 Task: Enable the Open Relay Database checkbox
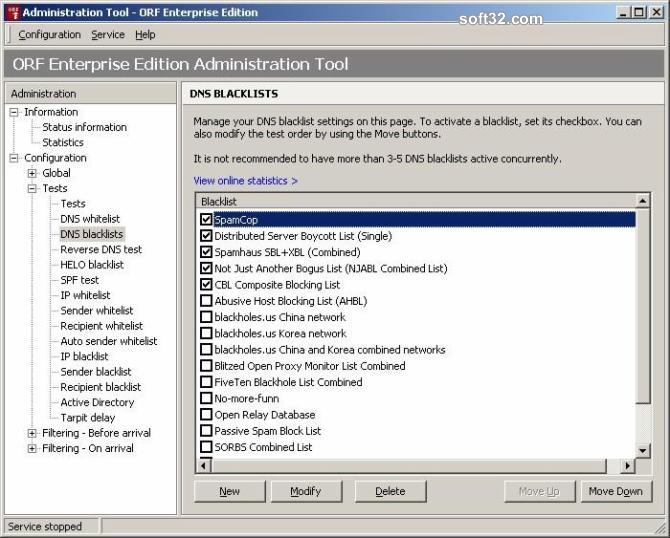(x=206, y=415)
